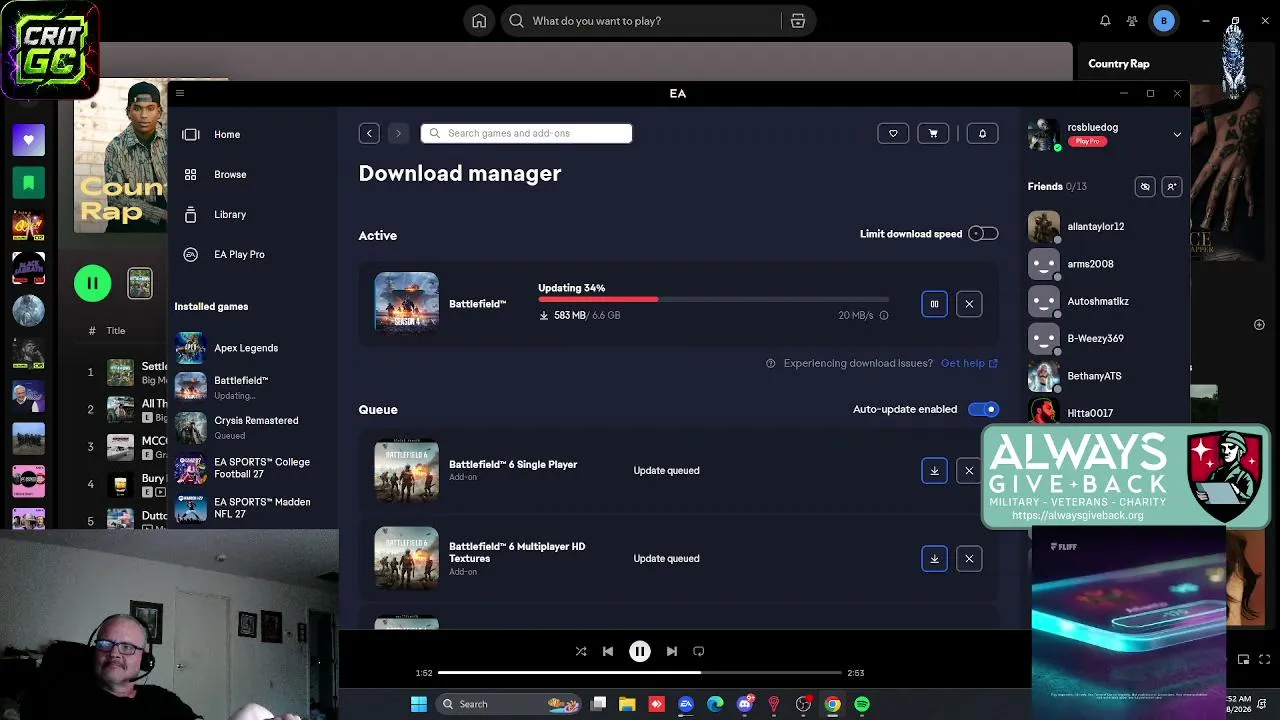
Task: Go to Spotify Home icon
Action: [x=479, y=21]
